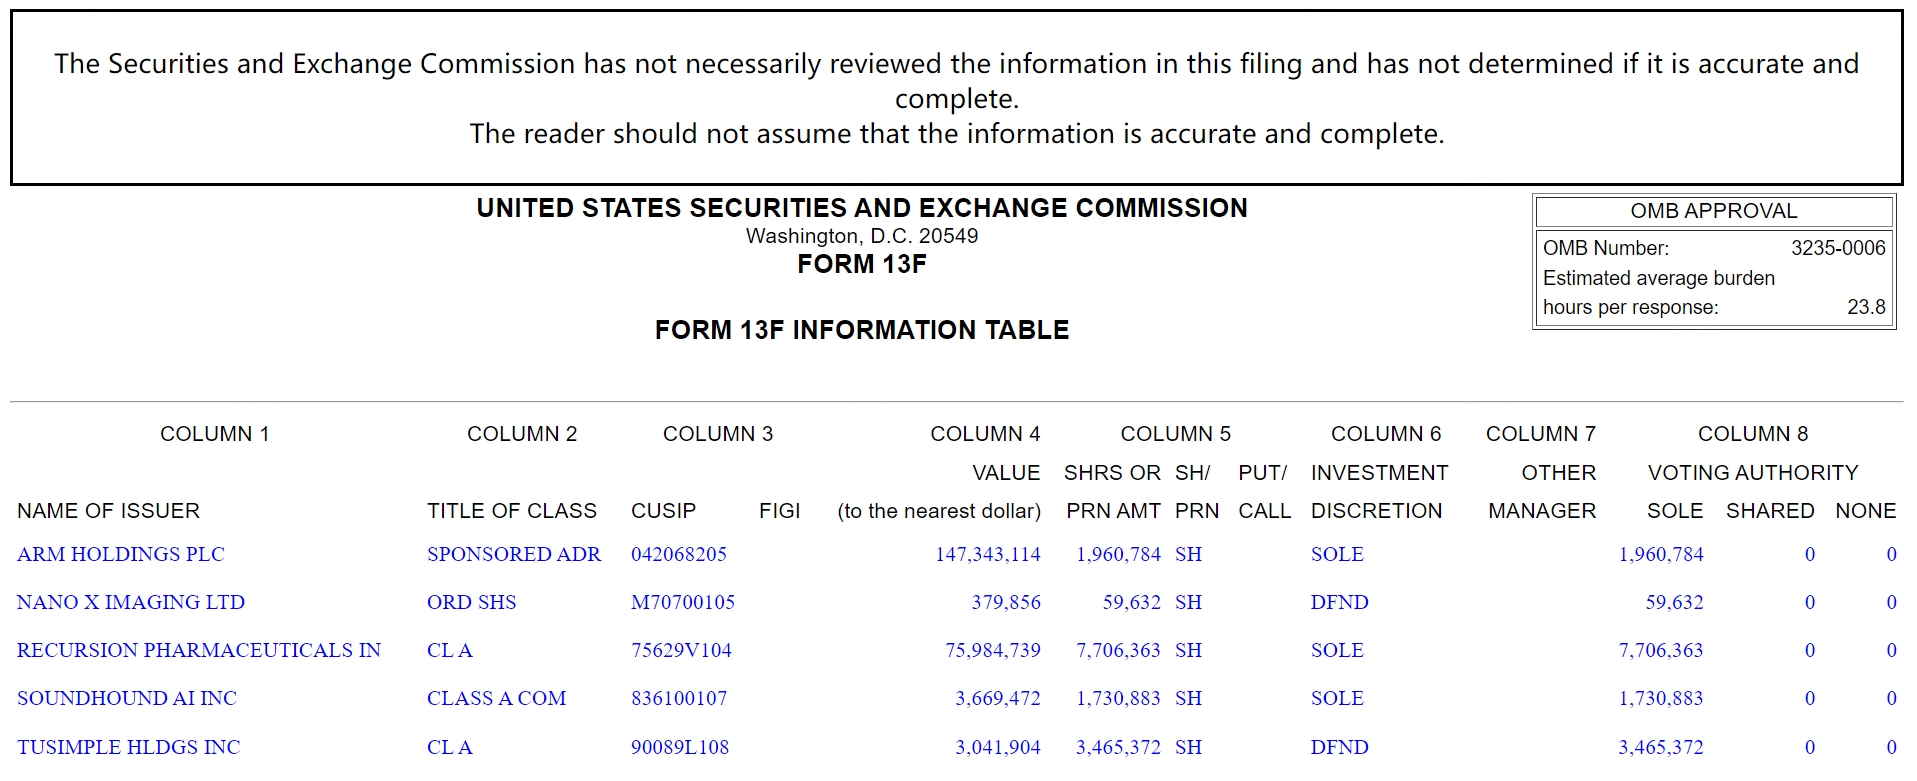
Task: Click CUSIP number 75629V104
Action: point(681,650)
